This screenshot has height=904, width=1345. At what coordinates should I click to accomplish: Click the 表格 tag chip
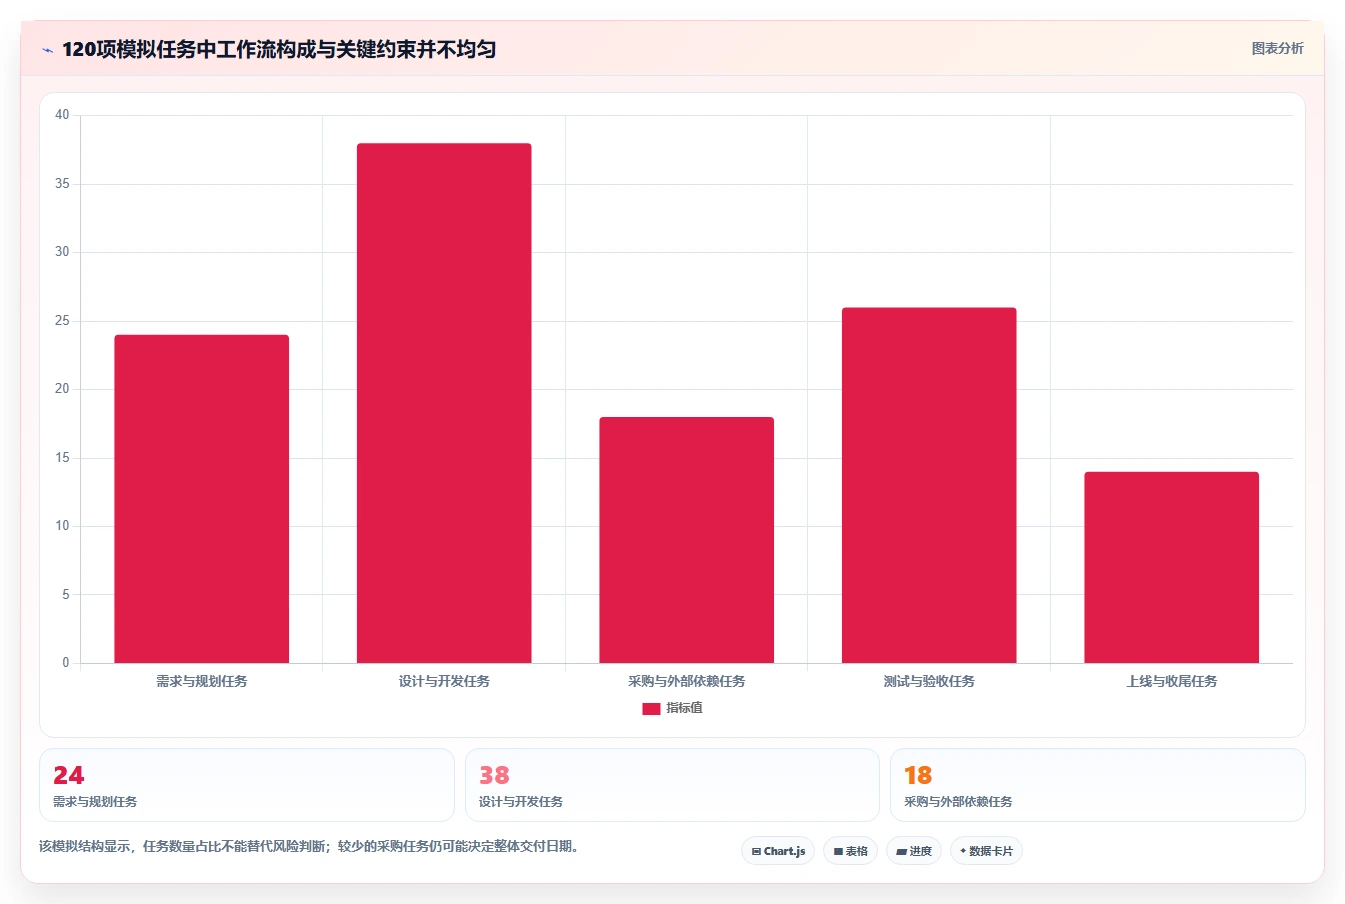(850, 851)
